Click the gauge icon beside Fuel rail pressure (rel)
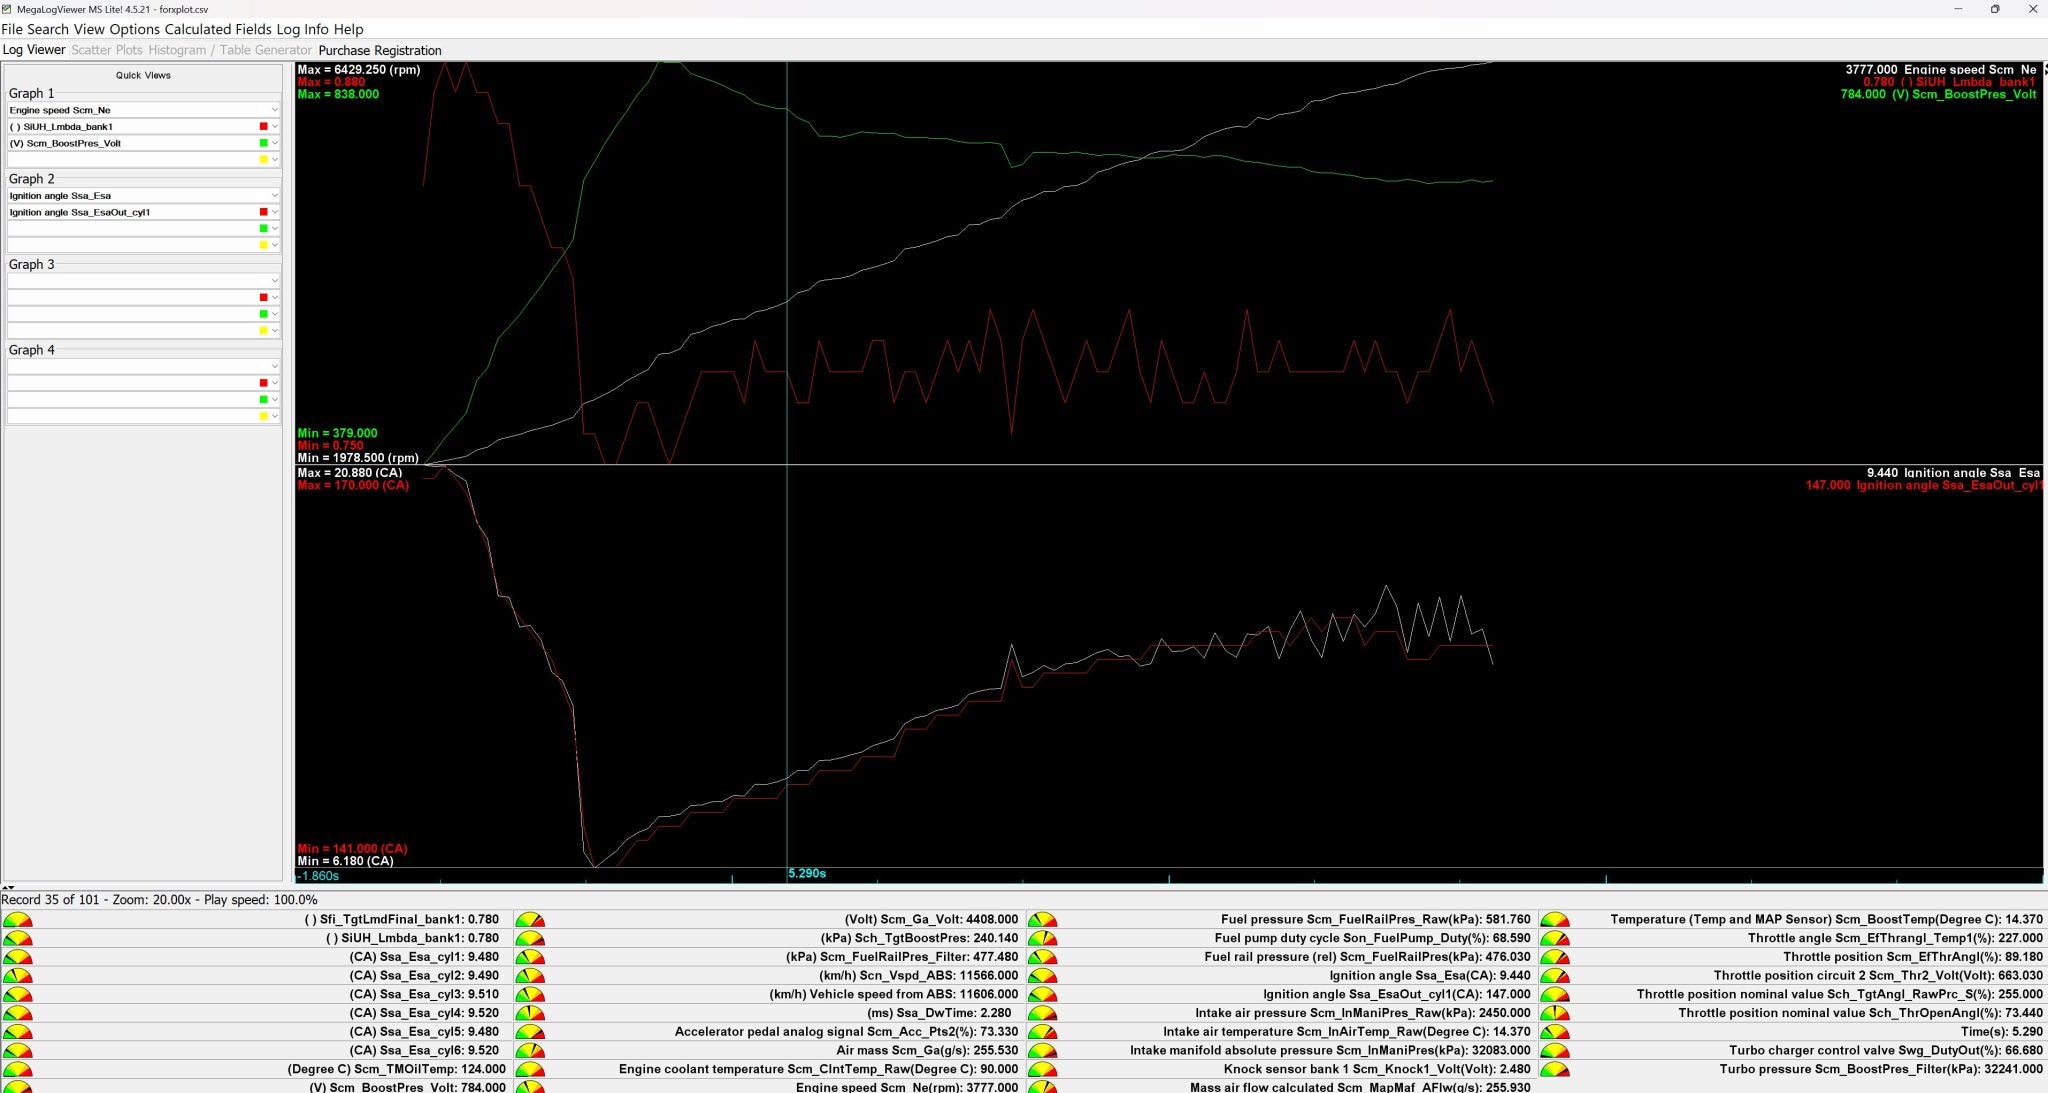The width and height of the screenshot is (2048, 1093). click(1043, 958)
